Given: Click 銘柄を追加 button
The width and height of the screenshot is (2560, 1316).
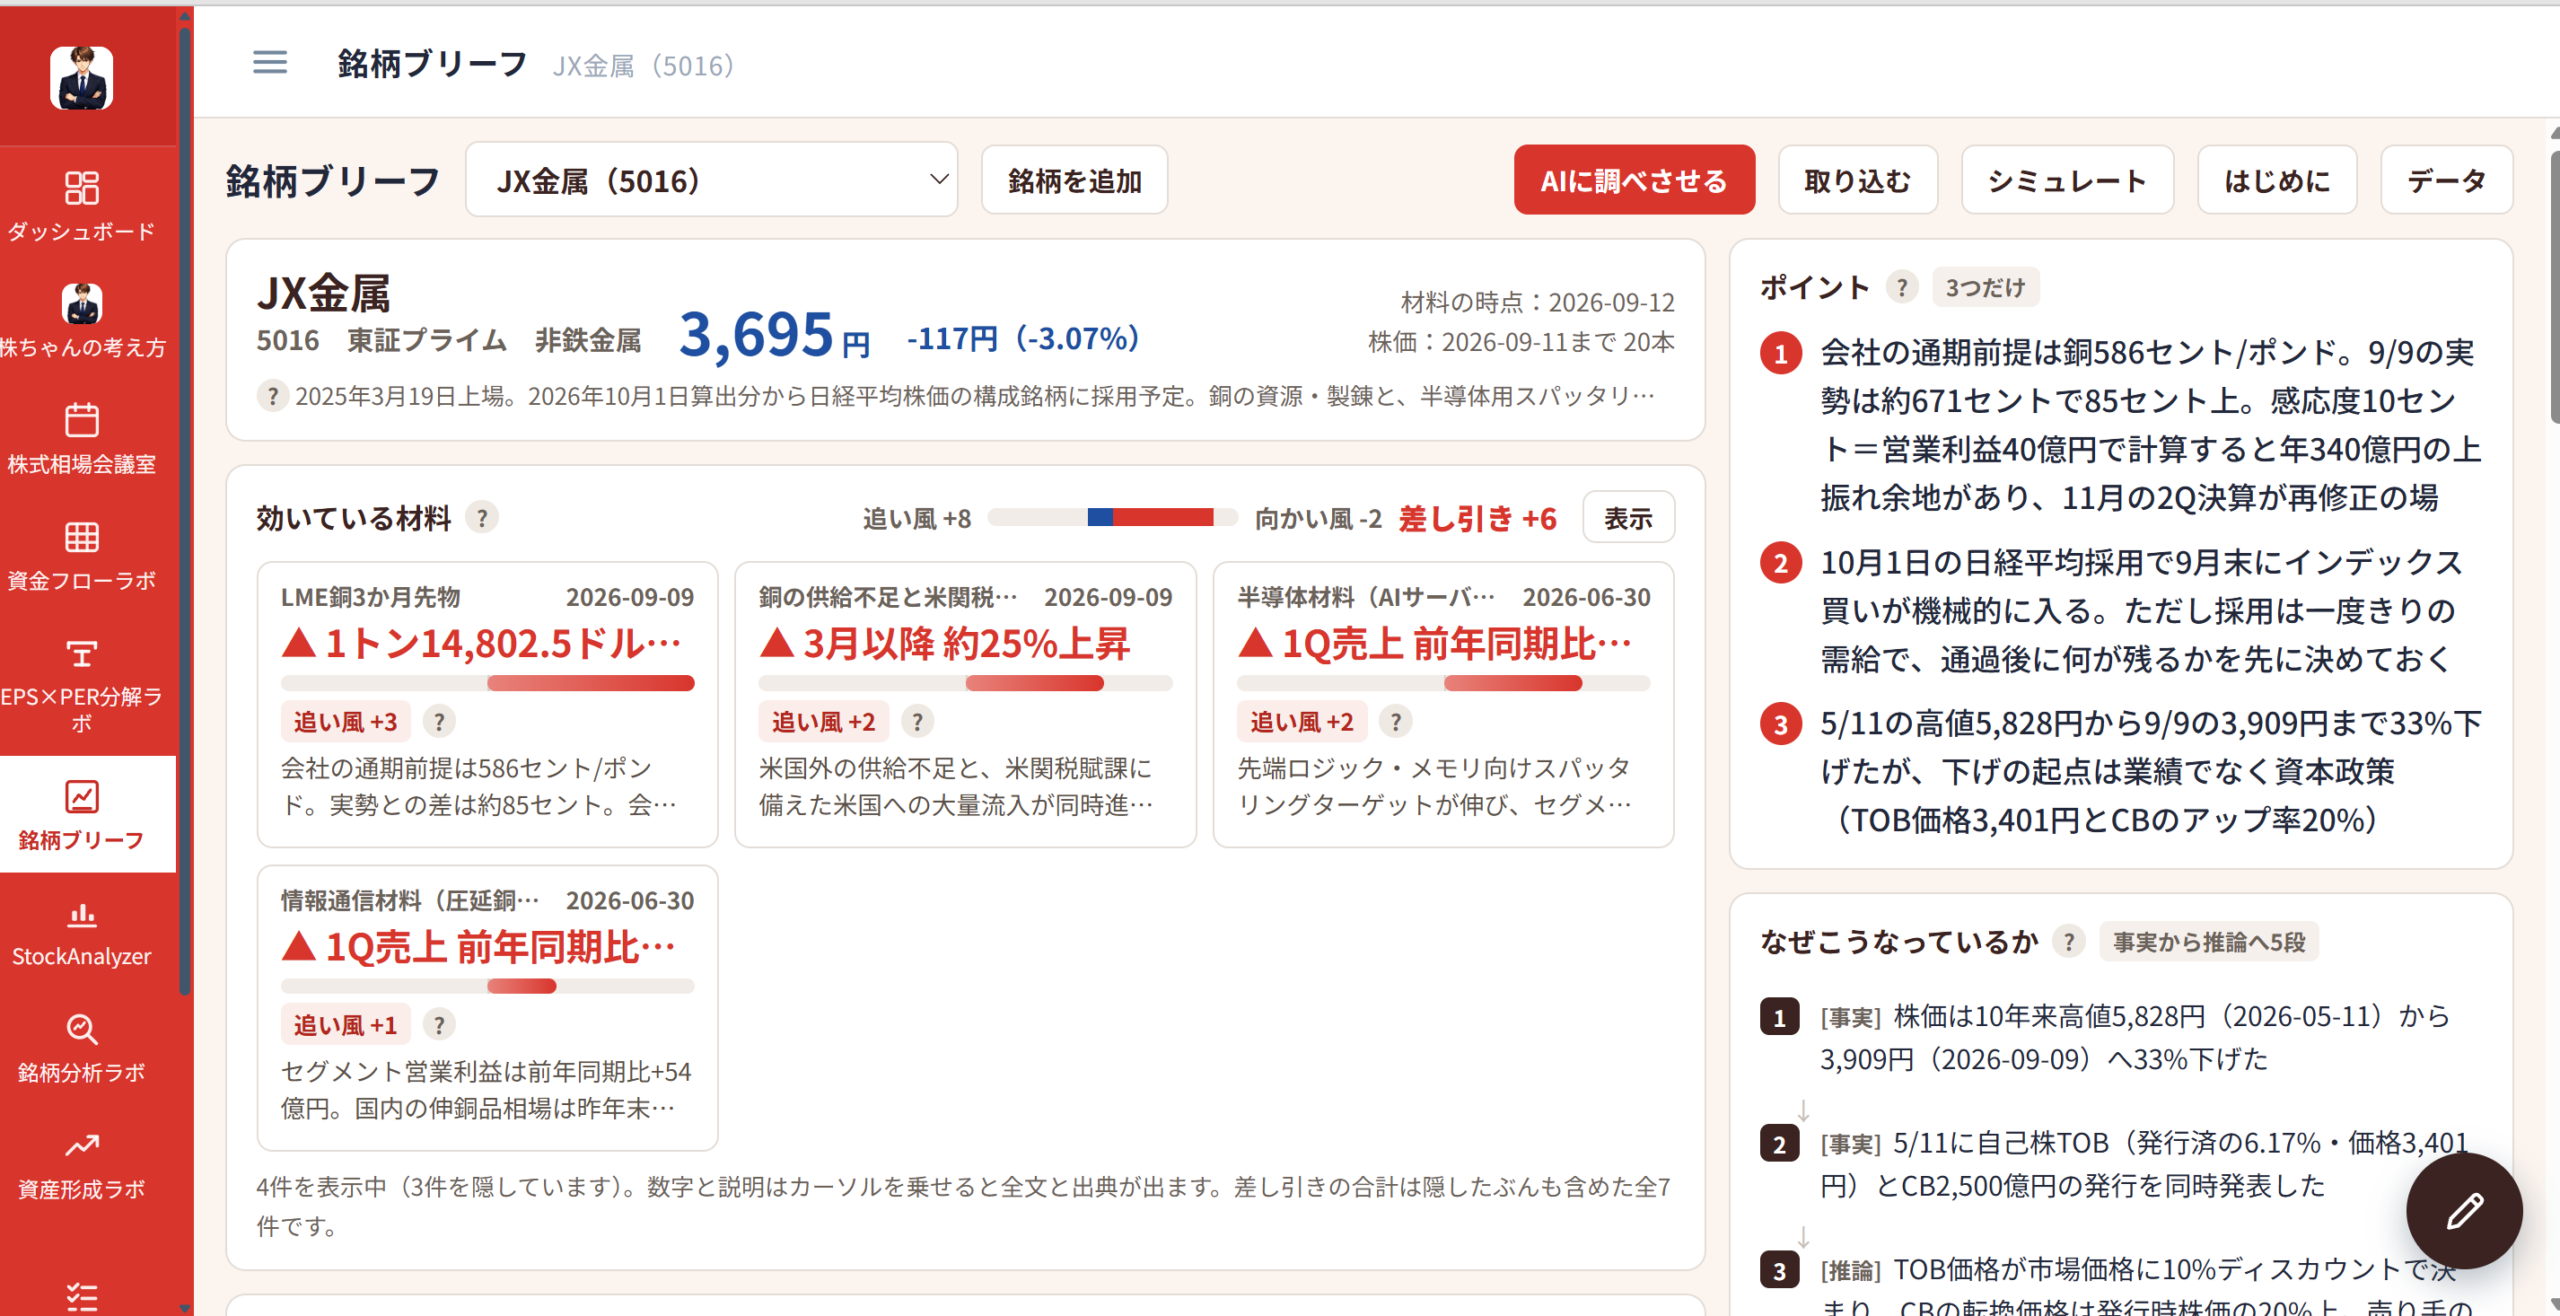Looking at the screenshot, I should pyautogui.click(x=1074, y=180).
